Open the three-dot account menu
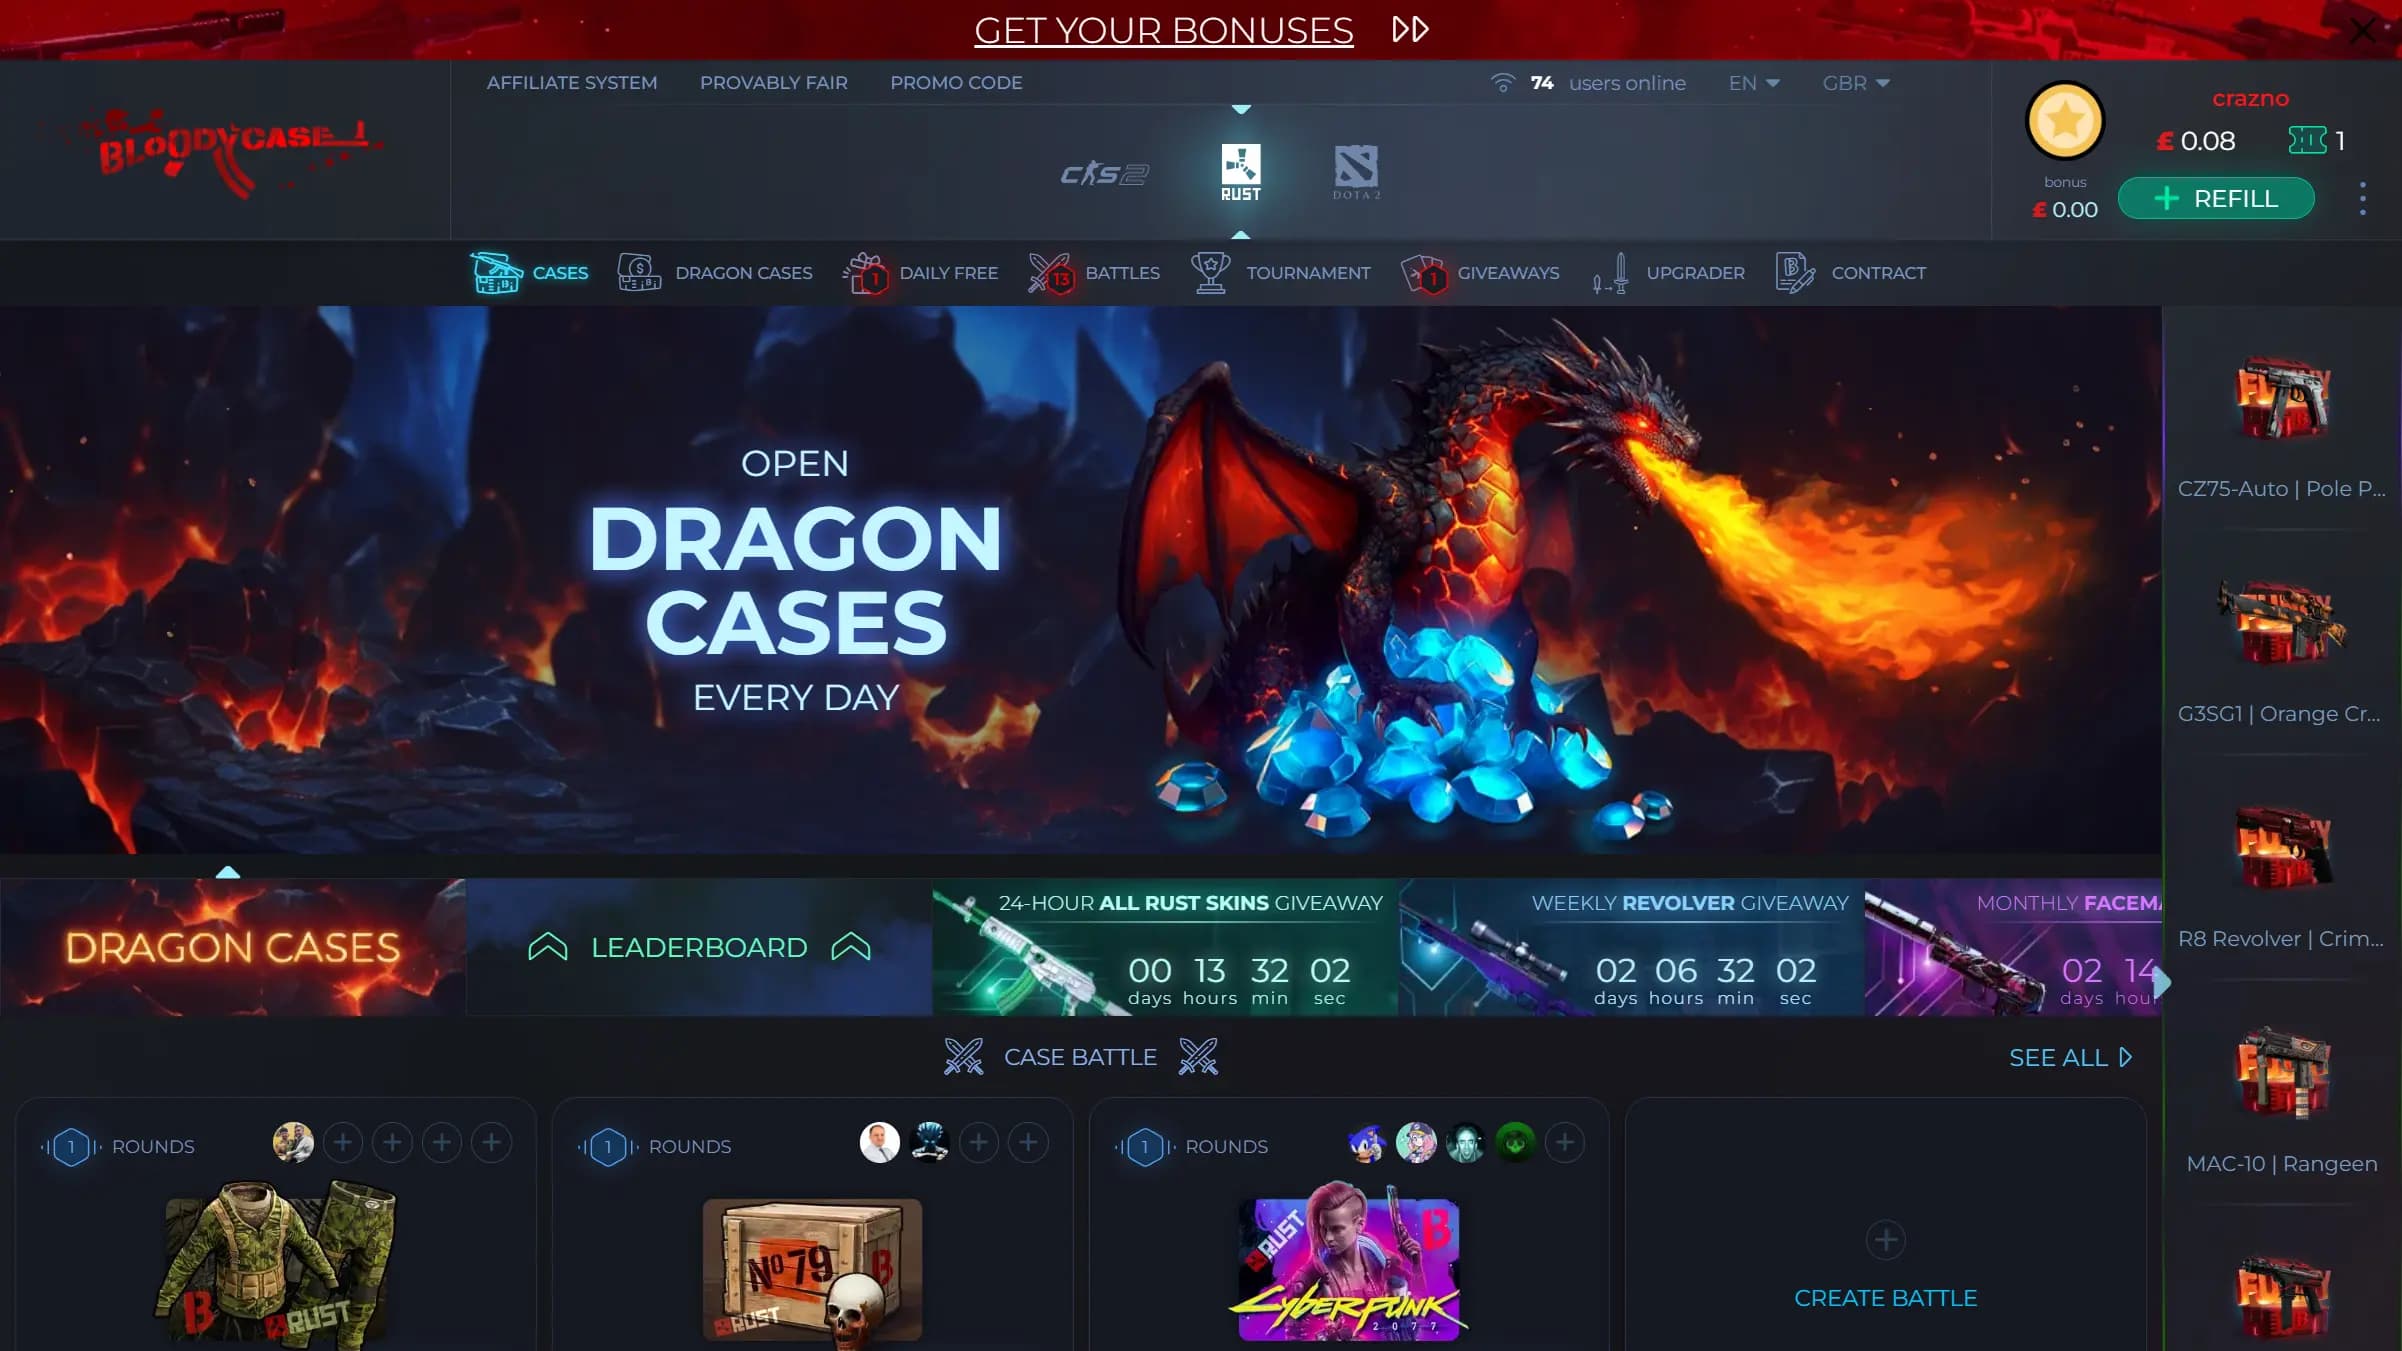Viewport: 2402px width, 1351px height. coord(2362,198)
